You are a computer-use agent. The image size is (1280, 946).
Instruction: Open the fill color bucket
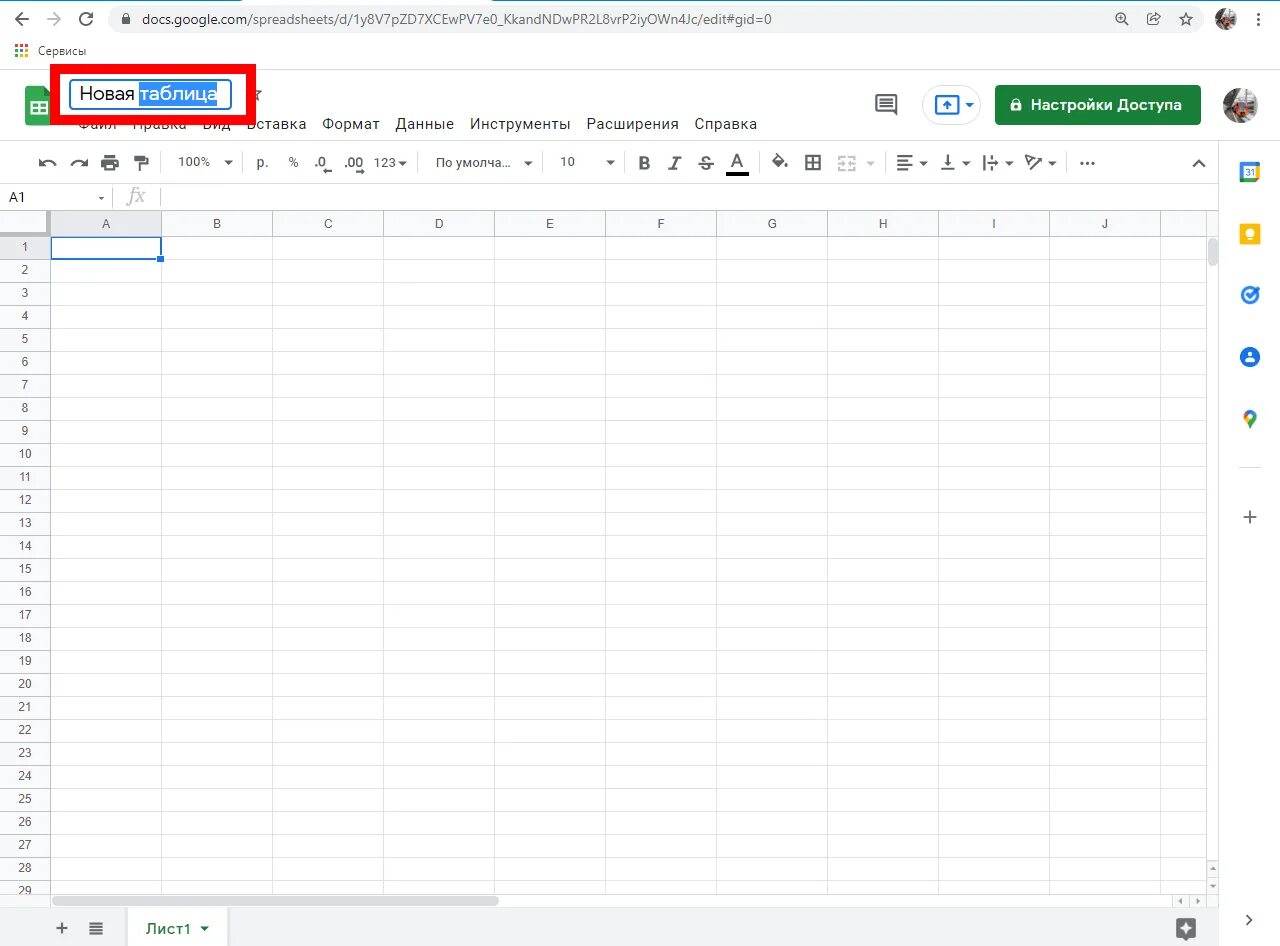point(780,162)
